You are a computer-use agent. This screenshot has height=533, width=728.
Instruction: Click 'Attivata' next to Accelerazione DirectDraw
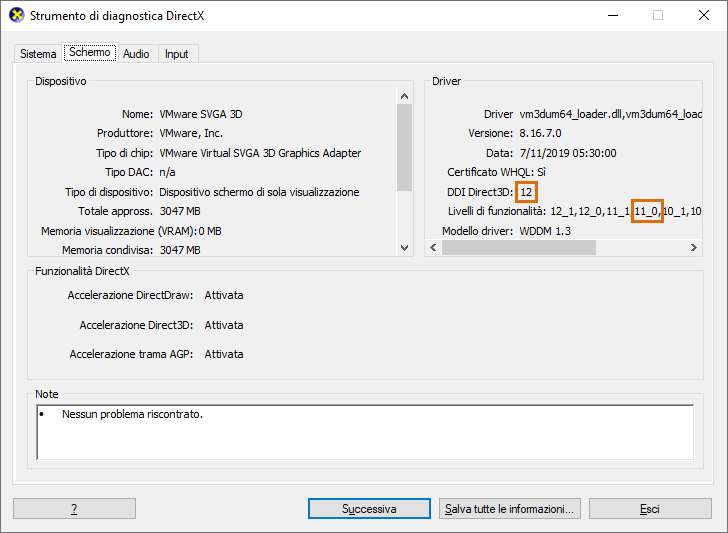click(224, 295)
